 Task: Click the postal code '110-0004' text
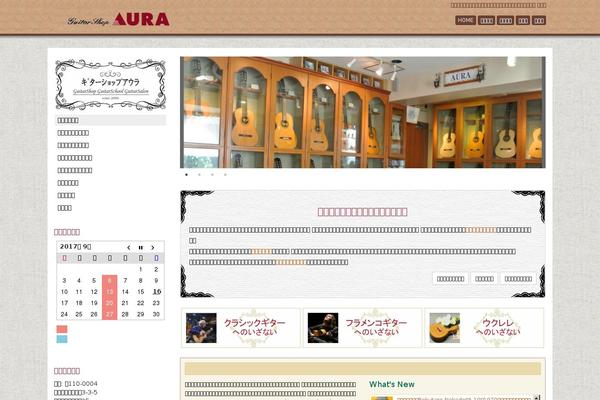tap(81, 384)
